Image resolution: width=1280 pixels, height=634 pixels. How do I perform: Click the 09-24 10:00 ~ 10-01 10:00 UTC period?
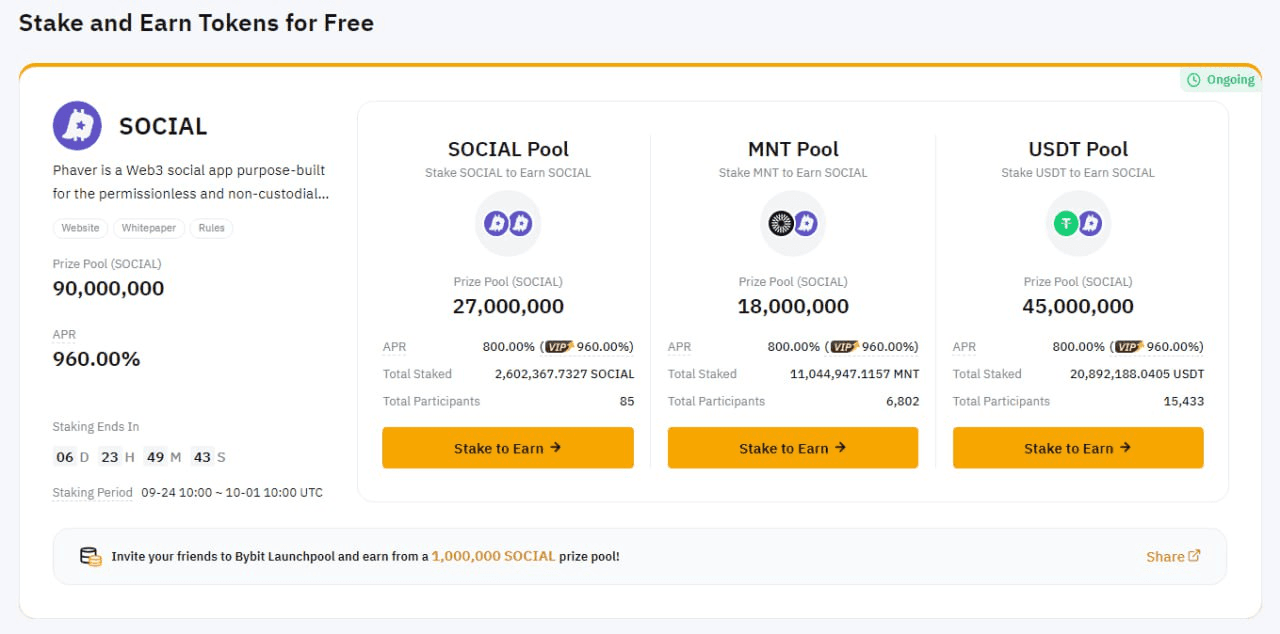coord(232,492)
